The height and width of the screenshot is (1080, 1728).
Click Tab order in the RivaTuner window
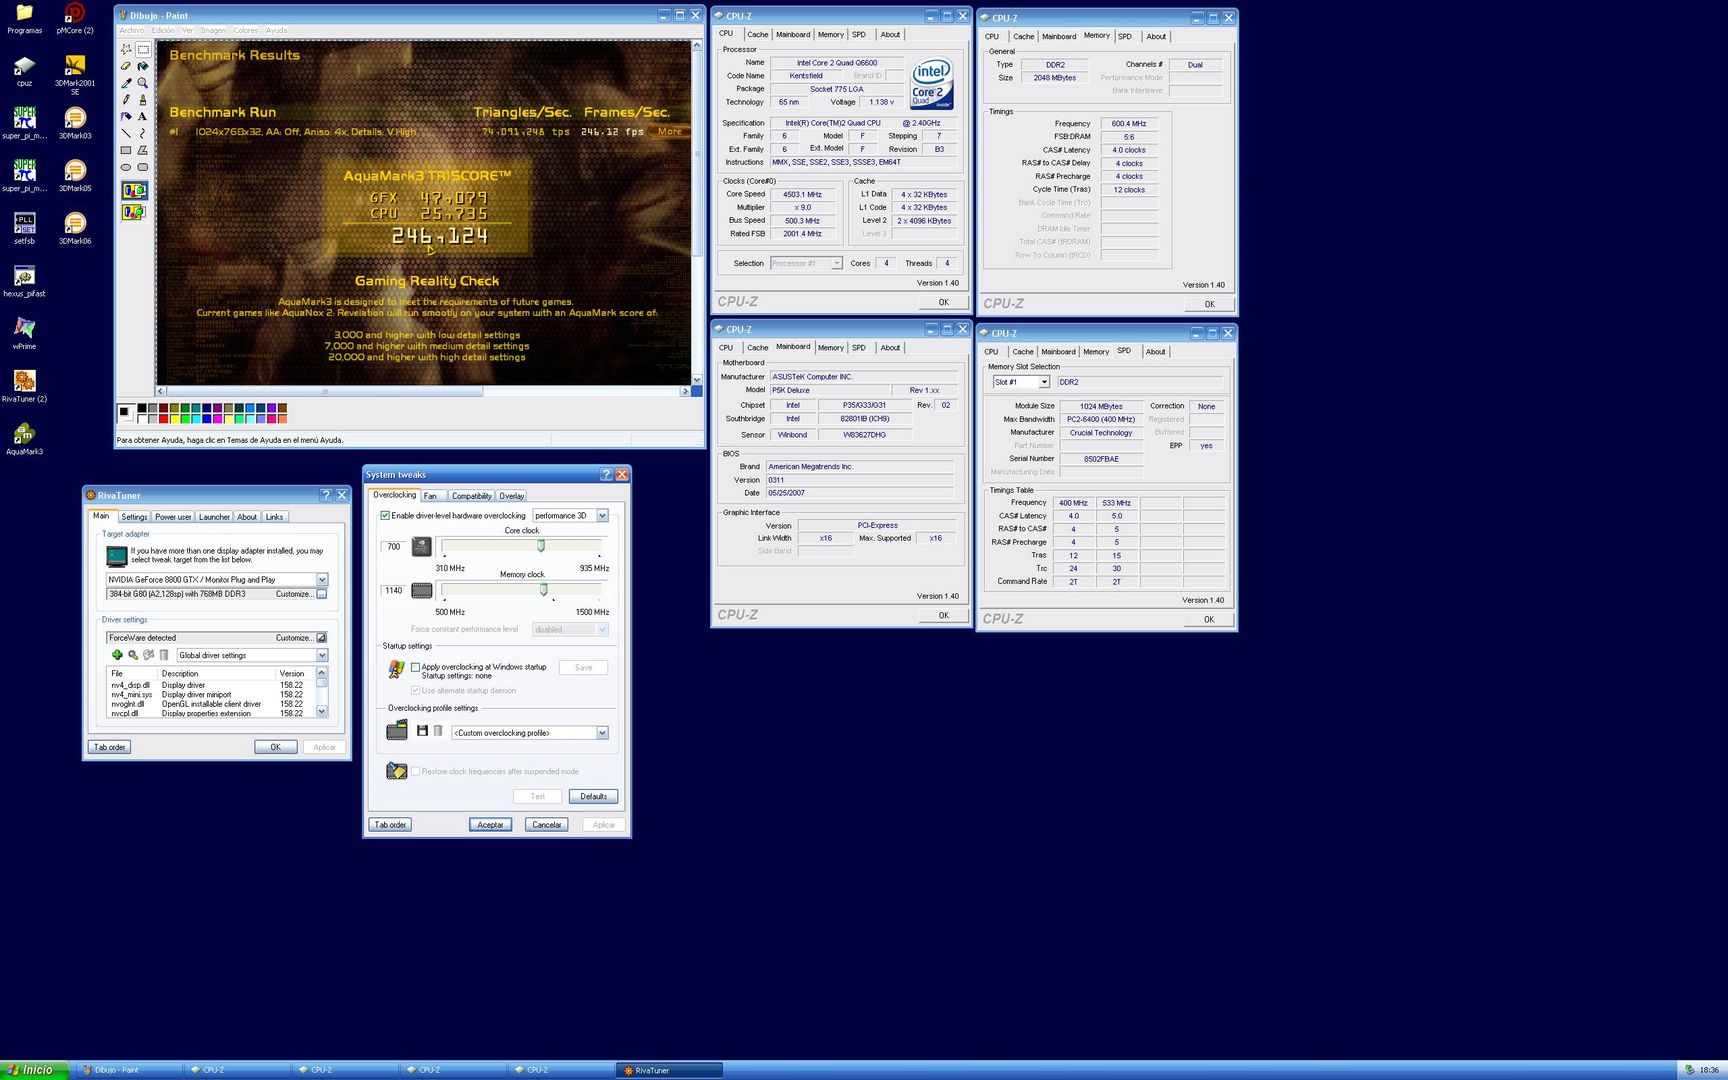[x=110, y=747]
